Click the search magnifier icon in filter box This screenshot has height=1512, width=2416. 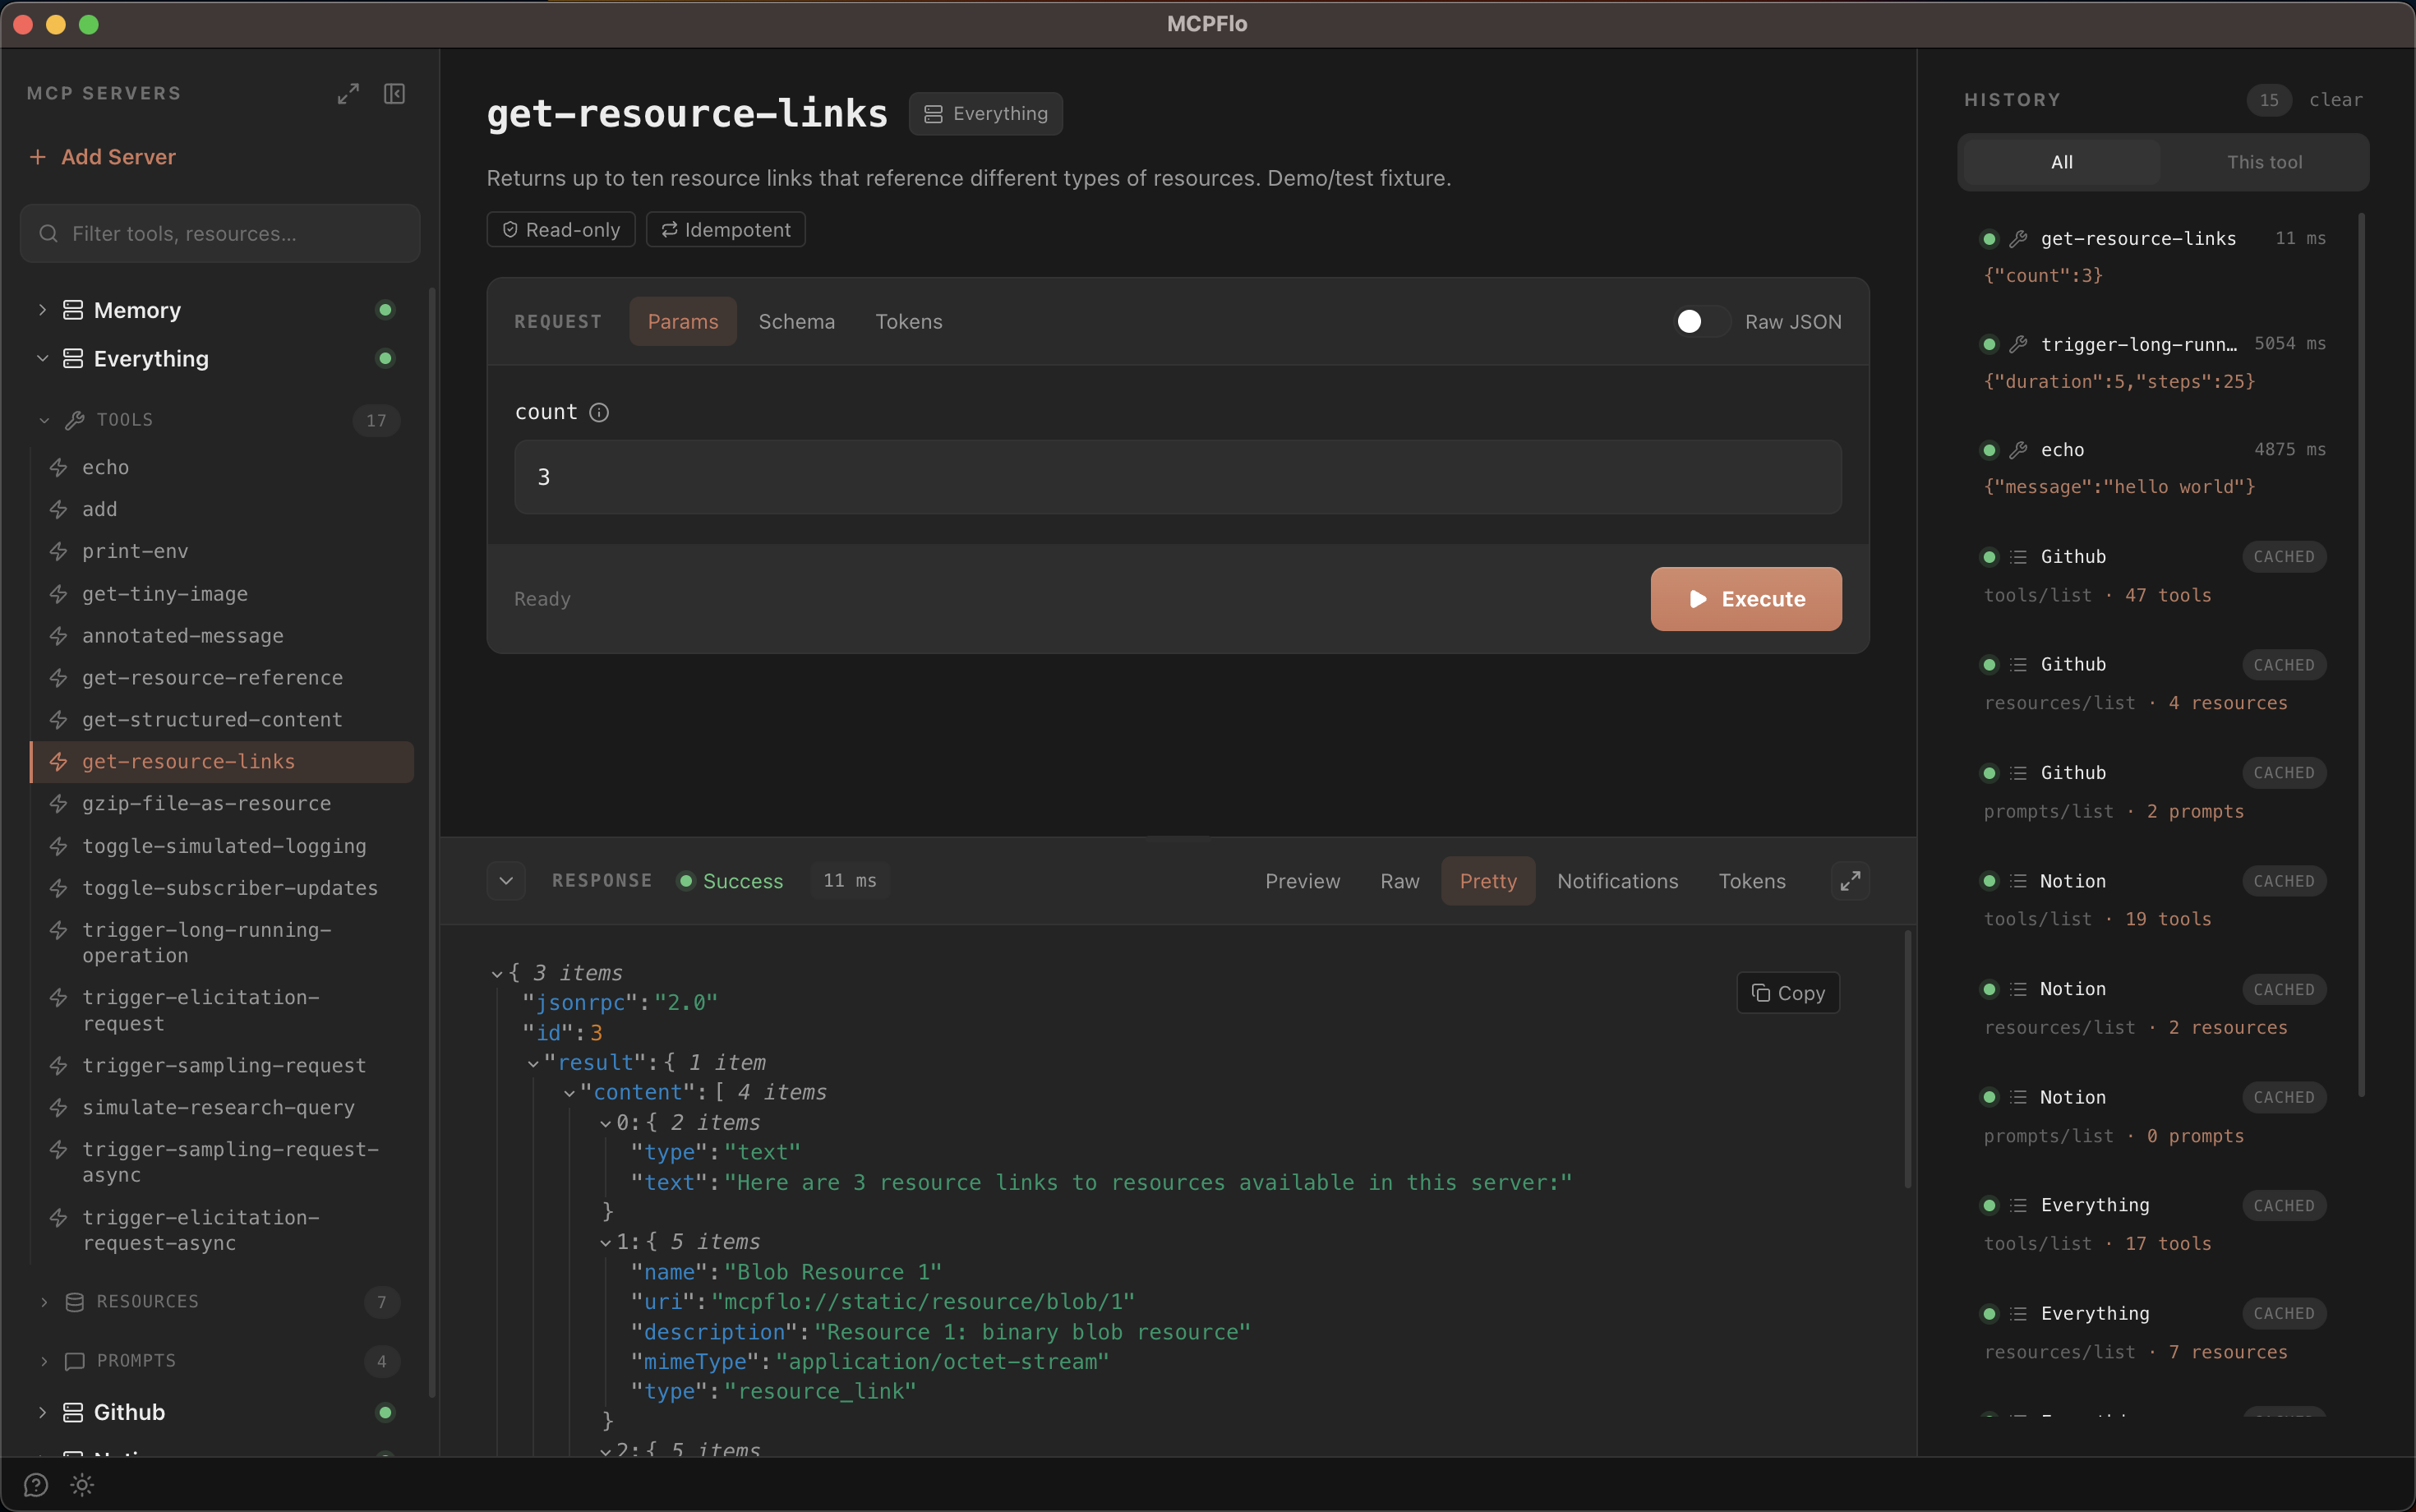click(48, 234)
